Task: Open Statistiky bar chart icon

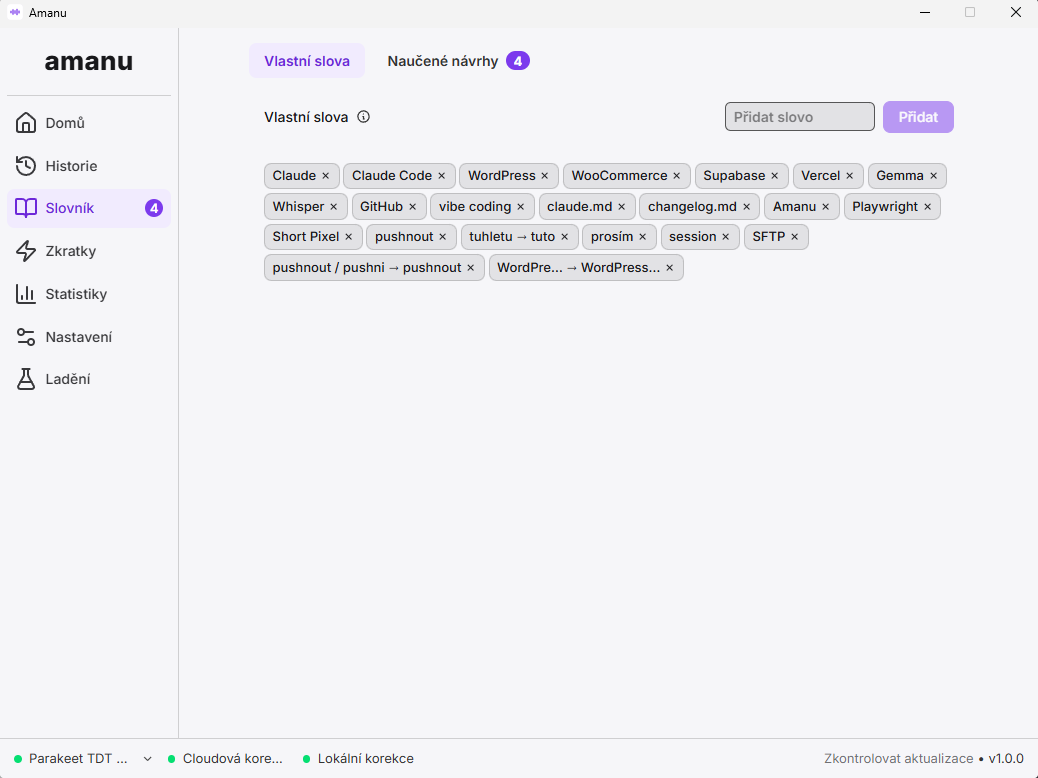Action: pos(26,294)
